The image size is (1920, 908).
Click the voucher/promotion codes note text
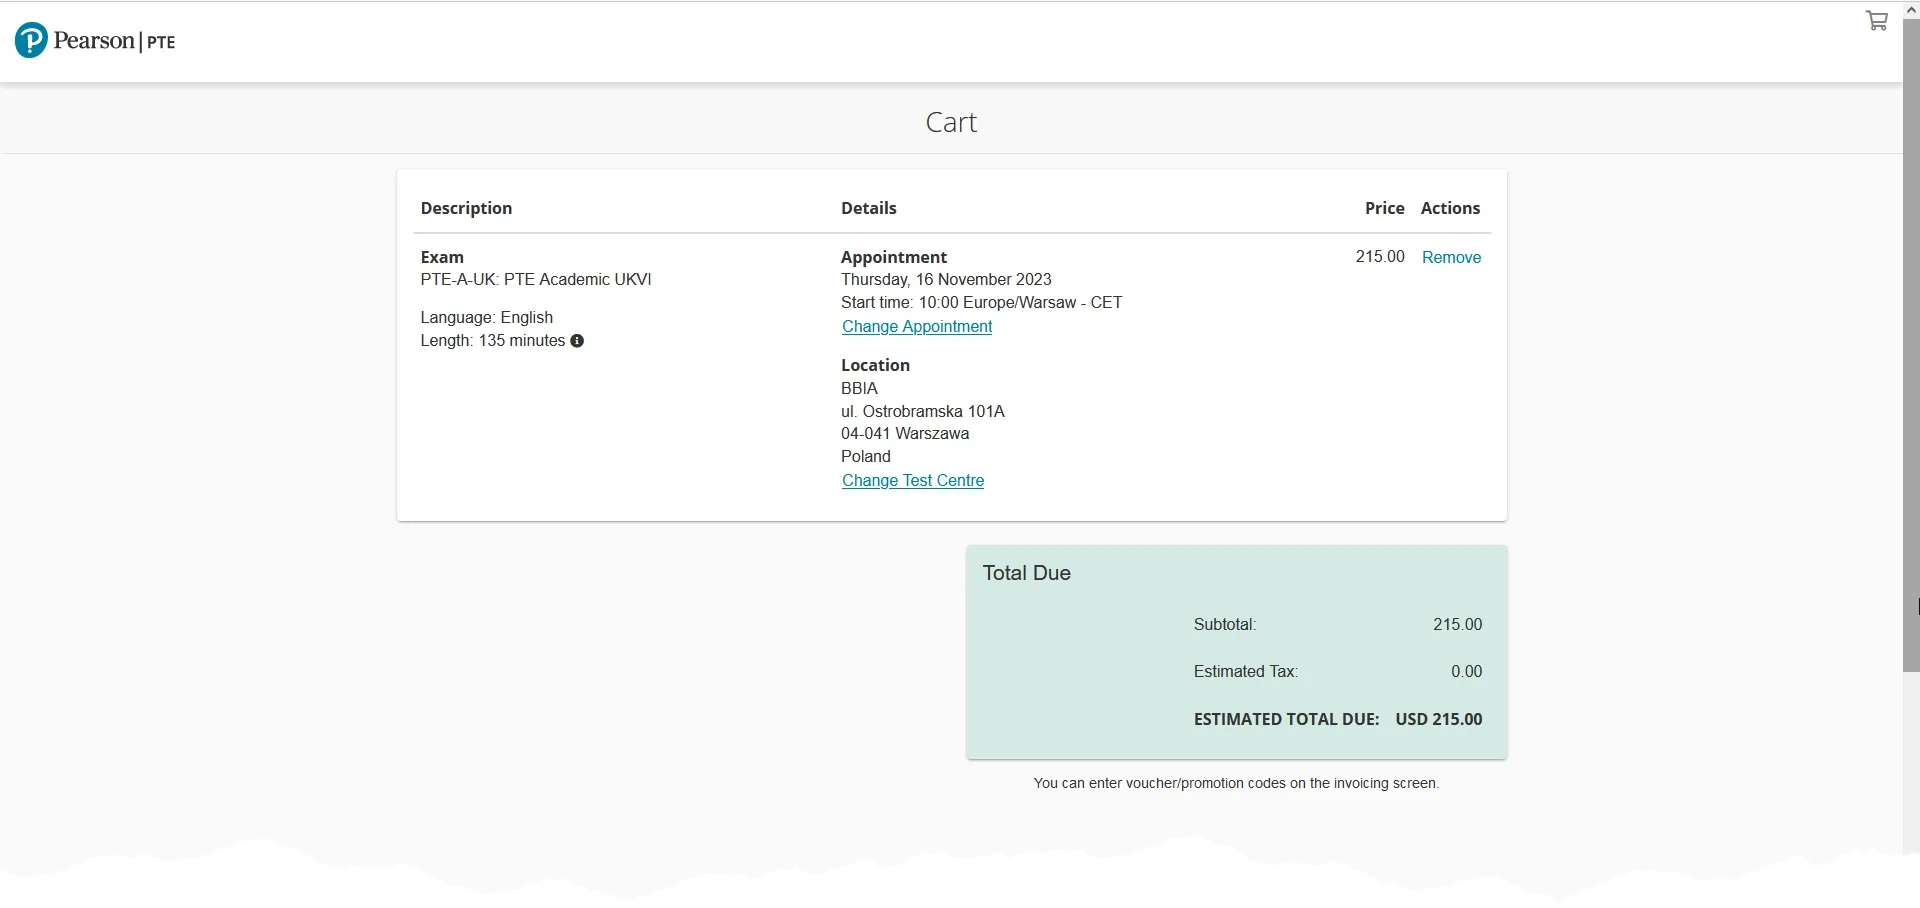click(x=1236, y=783)
